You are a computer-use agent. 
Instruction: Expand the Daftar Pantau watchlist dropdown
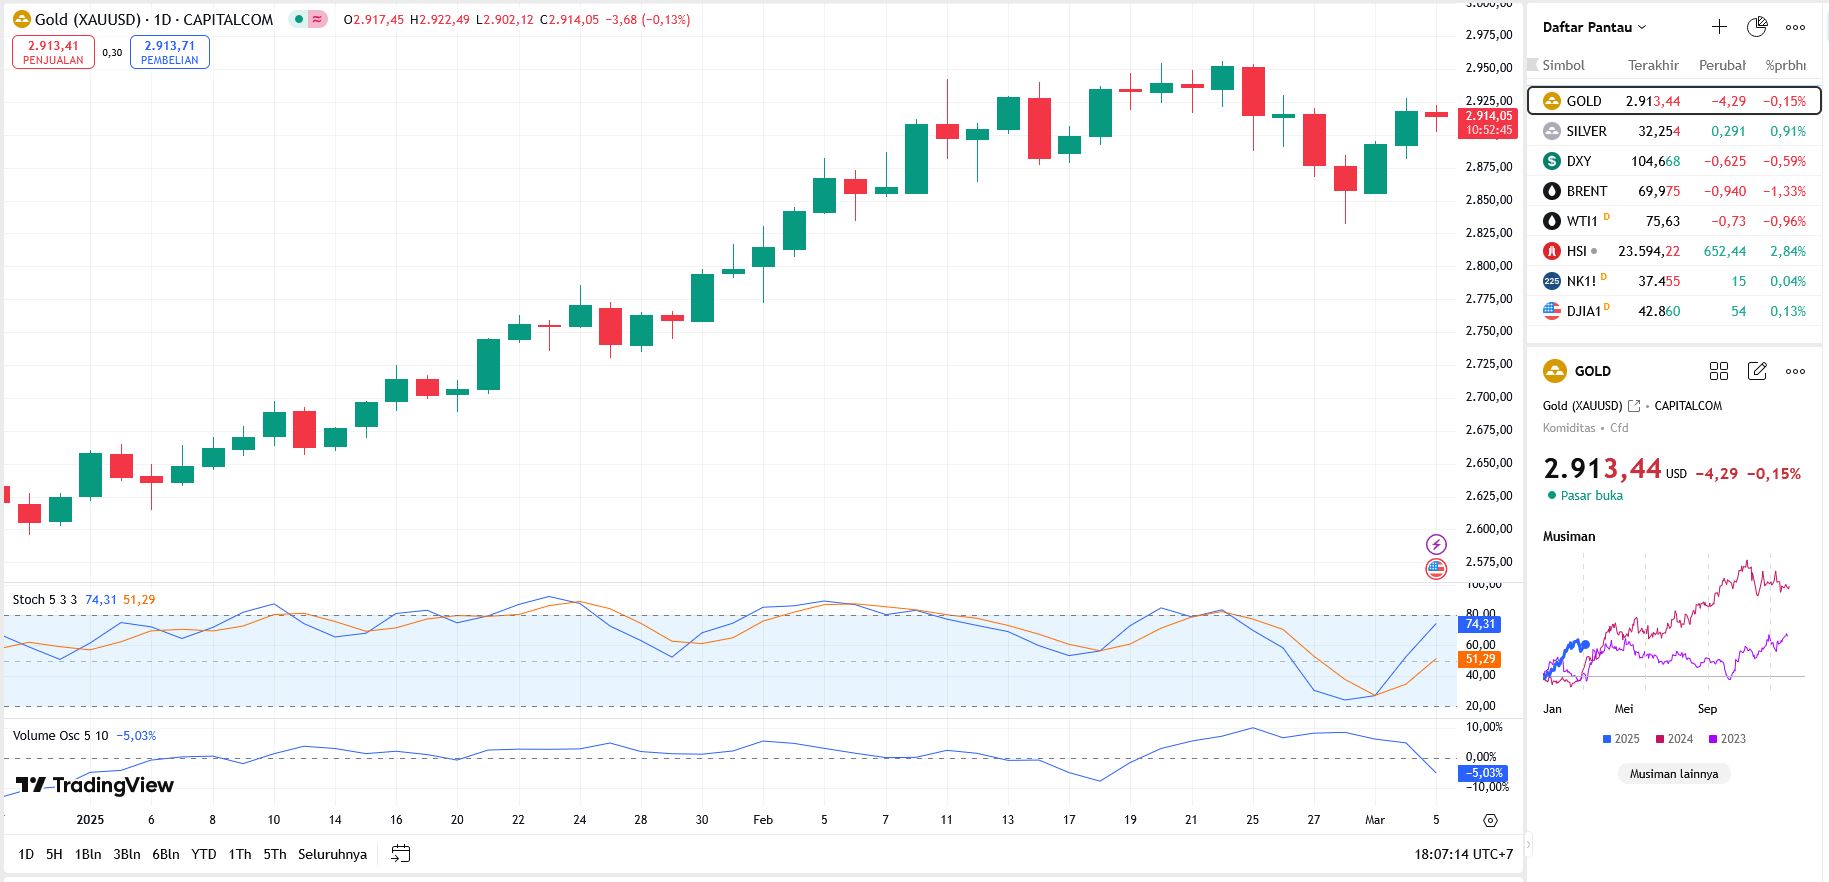click(x=1594, y=27)
